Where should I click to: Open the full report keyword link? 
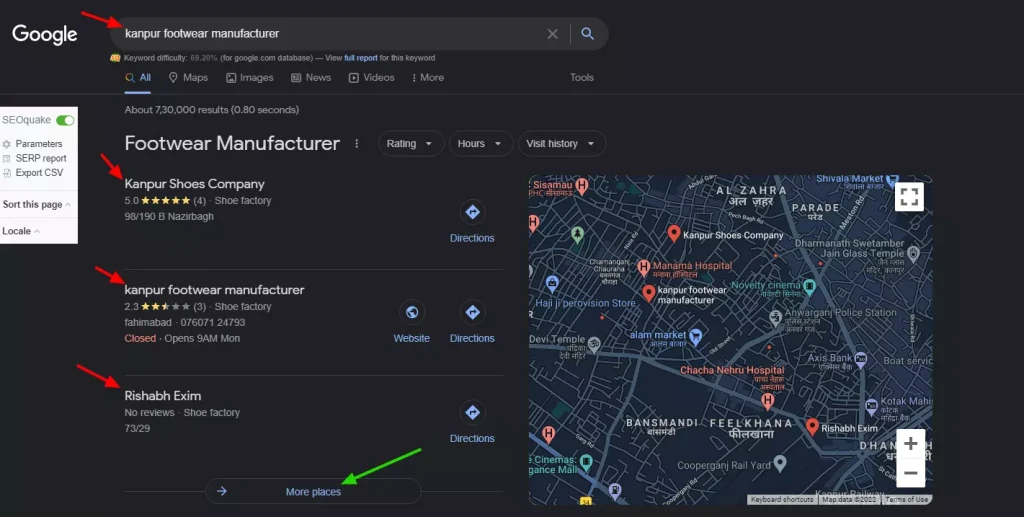pyautogui.click(x=361, y=58)
